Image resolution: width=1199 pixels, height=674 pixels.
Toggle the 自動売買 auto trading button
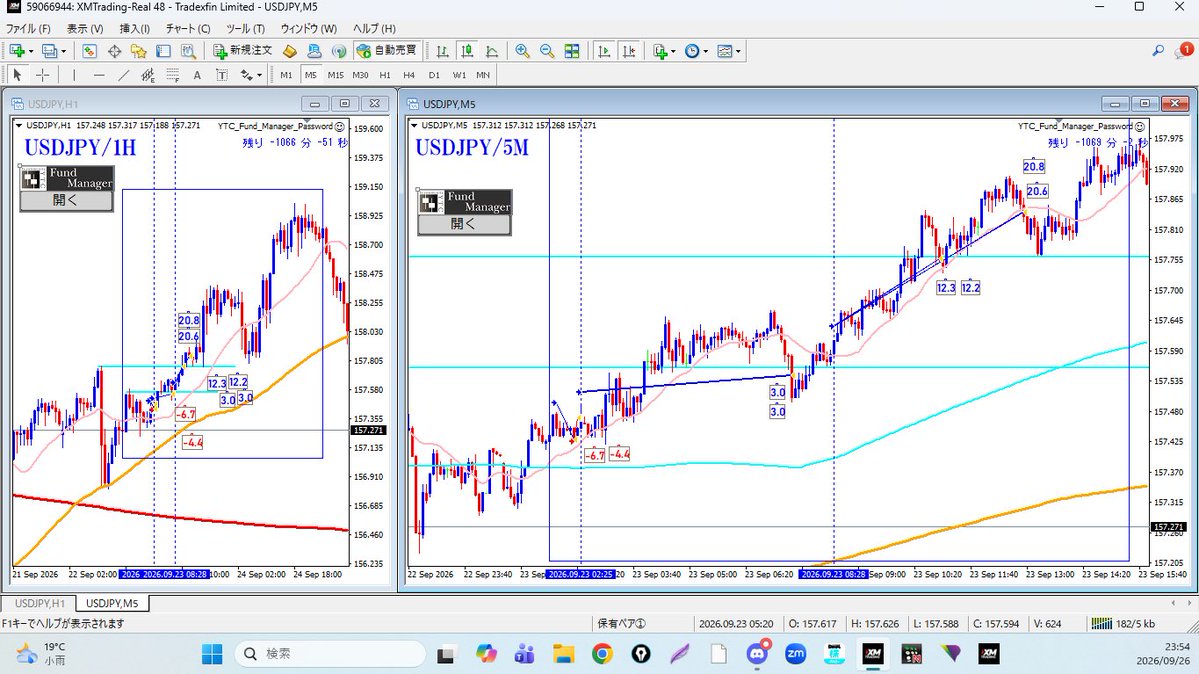pos(387,51)
